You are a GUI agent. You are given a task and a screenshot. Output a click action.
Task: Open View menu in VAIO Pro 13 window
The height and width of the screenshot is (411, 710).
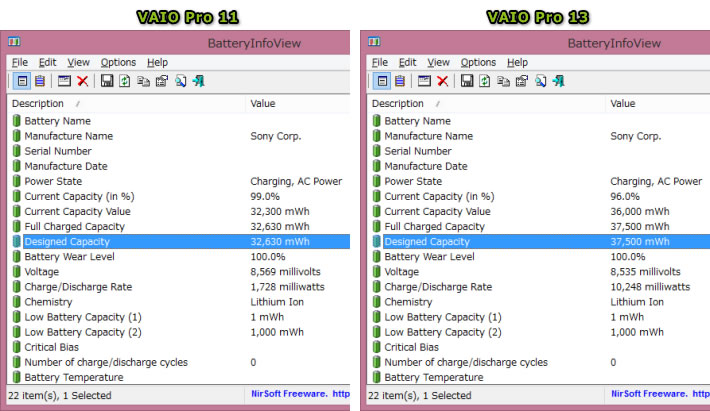pyautogui.click(x=438, y=62)
